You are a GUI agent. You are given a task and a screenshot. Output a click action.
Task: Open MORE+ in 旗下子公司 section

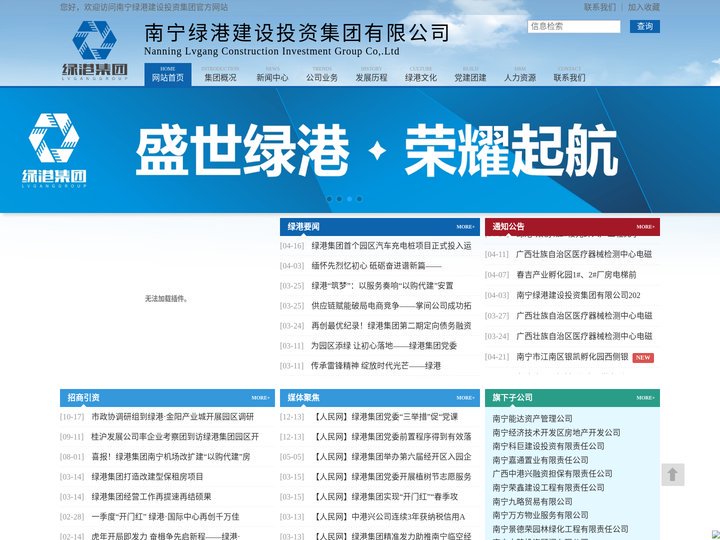(x=646, y=398)
